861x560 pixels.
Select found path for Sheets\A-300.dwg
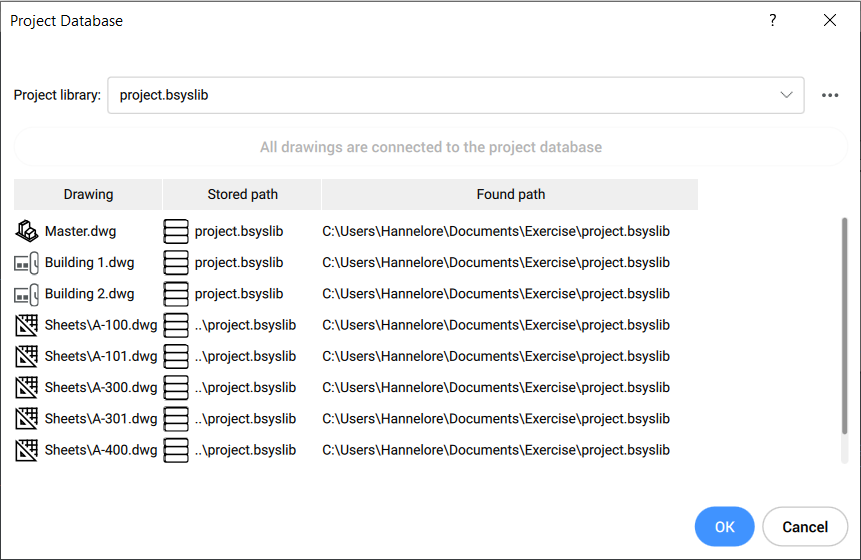point(495,388)
